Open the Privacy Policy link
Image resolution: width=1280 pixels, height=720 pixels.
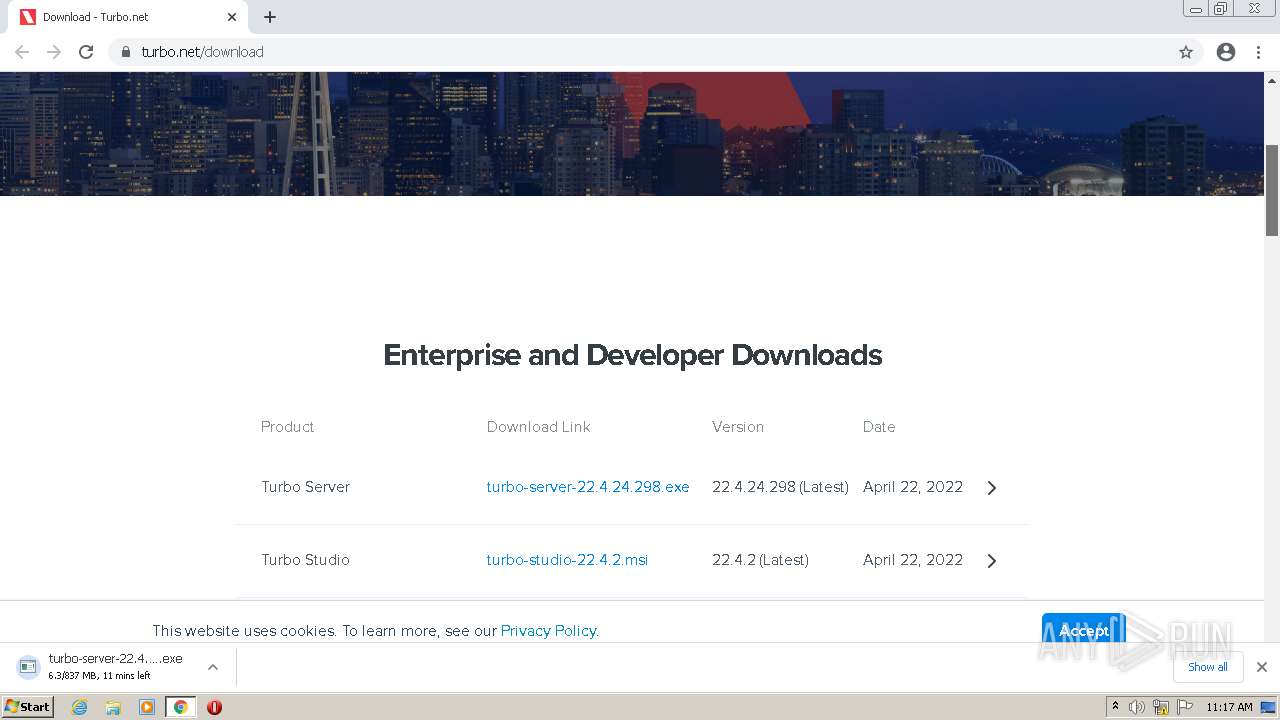tap(549, 631)
